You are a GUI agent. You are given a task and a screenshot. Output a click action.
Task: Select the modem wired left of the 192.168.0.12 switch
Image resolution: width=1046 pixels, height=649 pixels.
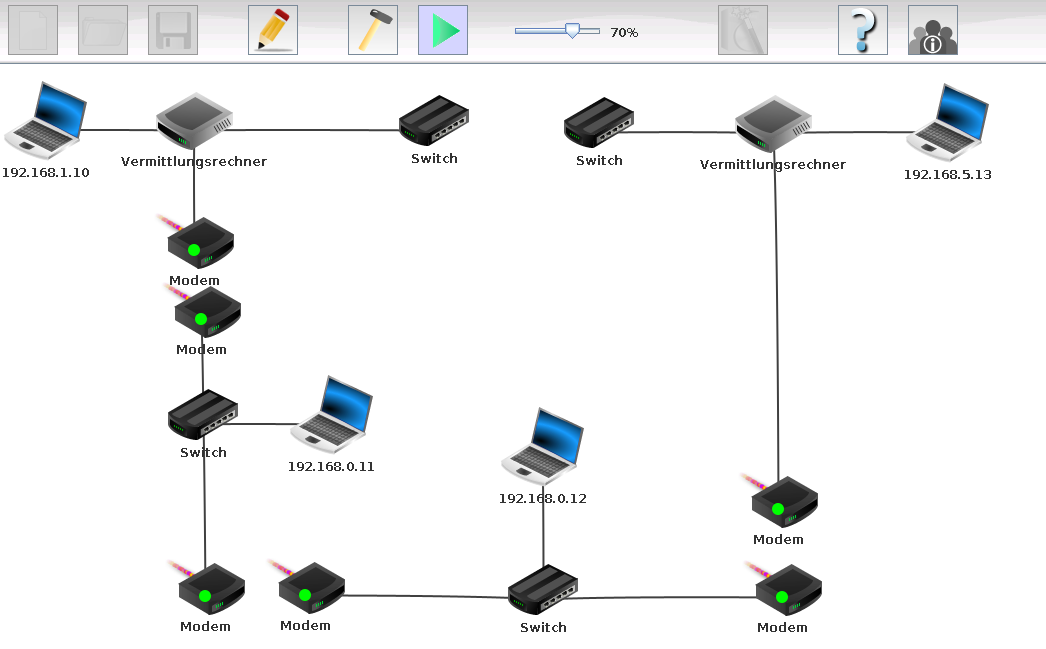[312, 588]
